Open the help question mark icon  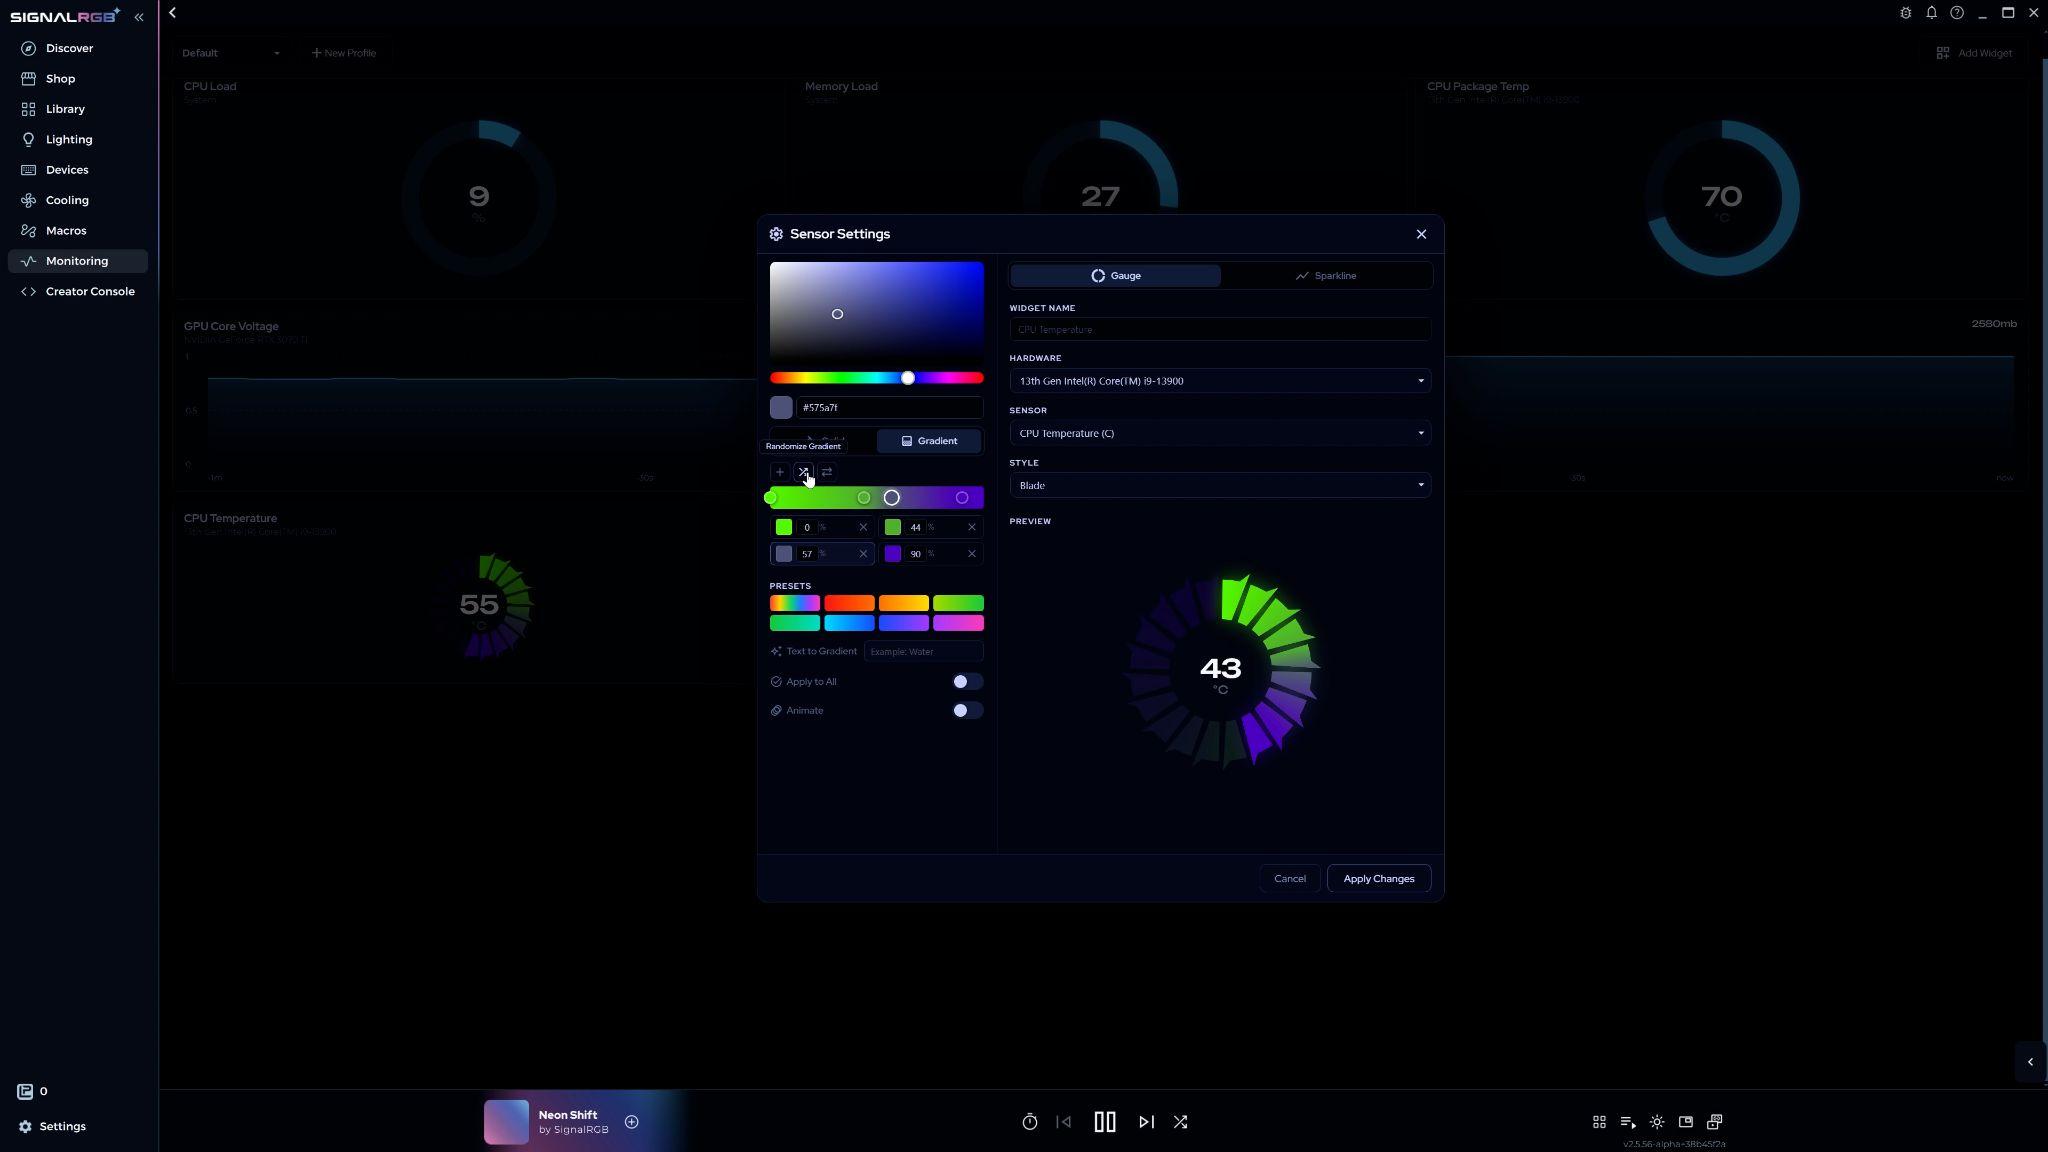coord(1957,13)
